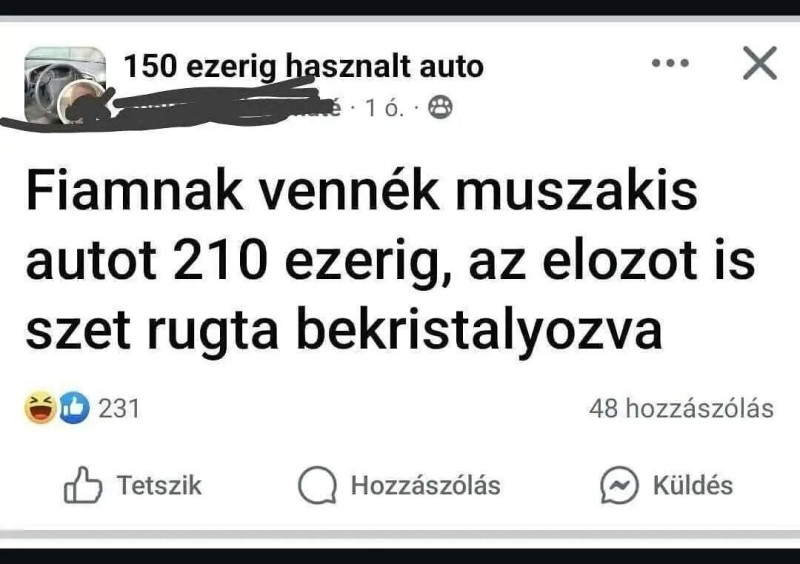This screenshot has height=564, width=800.
Task: Open the three-dot post options menu
Action: point(670,63)
